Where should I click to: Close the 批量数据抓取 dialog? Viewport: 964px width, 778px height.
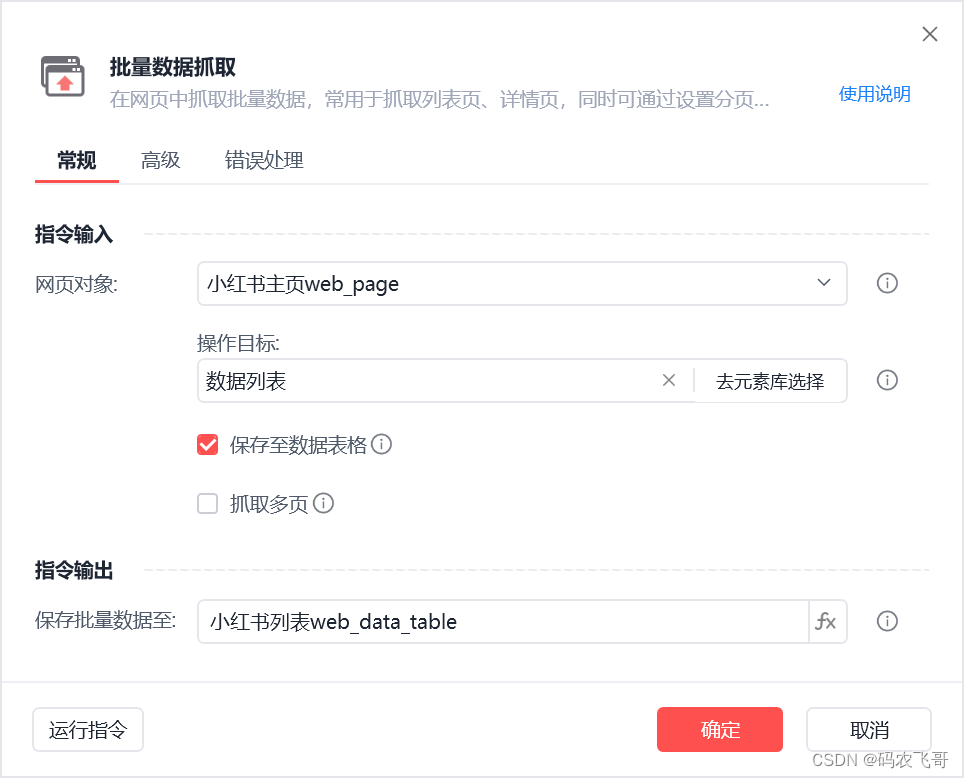(930, 34)
